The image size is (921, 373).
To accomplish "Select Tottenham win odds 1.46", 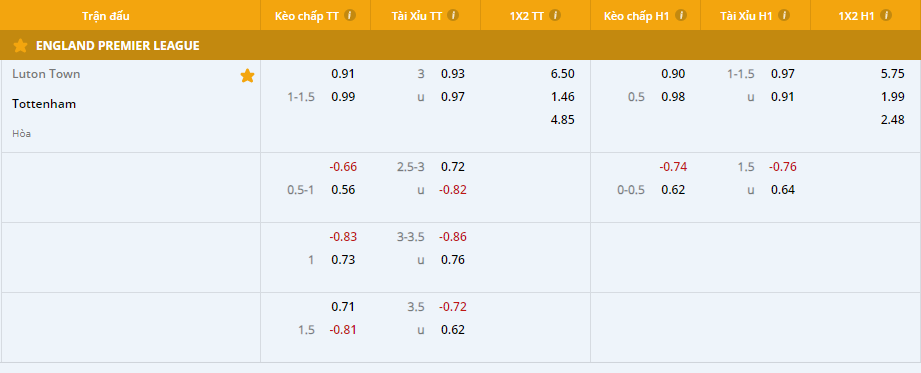I will (x=563, y=96).
